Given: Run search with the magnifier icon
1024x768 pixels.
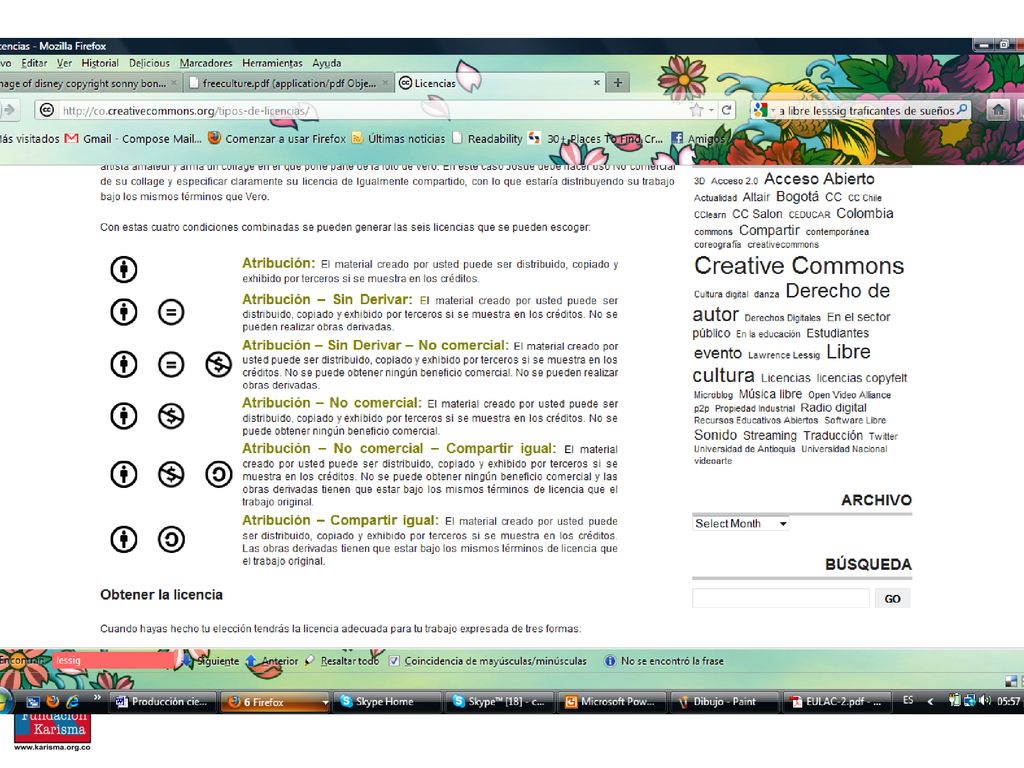Looking at the screenshot, I should pos(961,110).
